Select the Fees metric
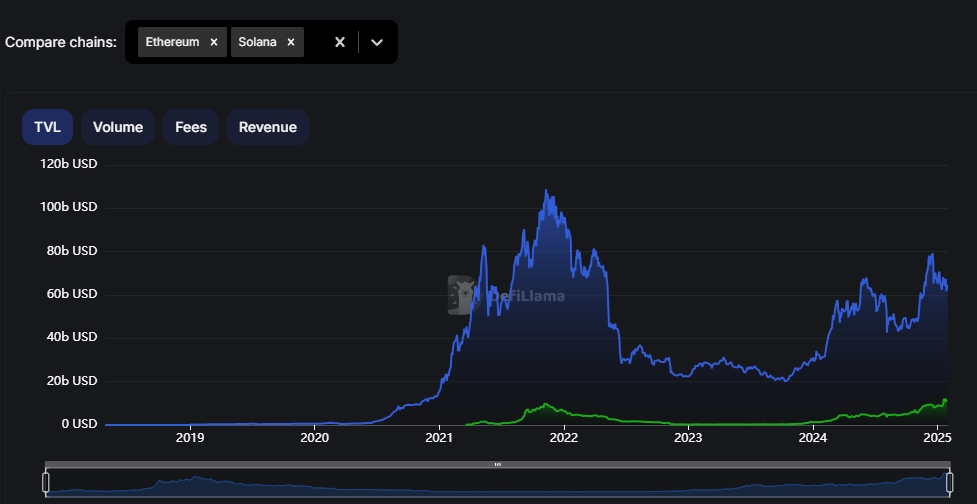 pos(191,127)
